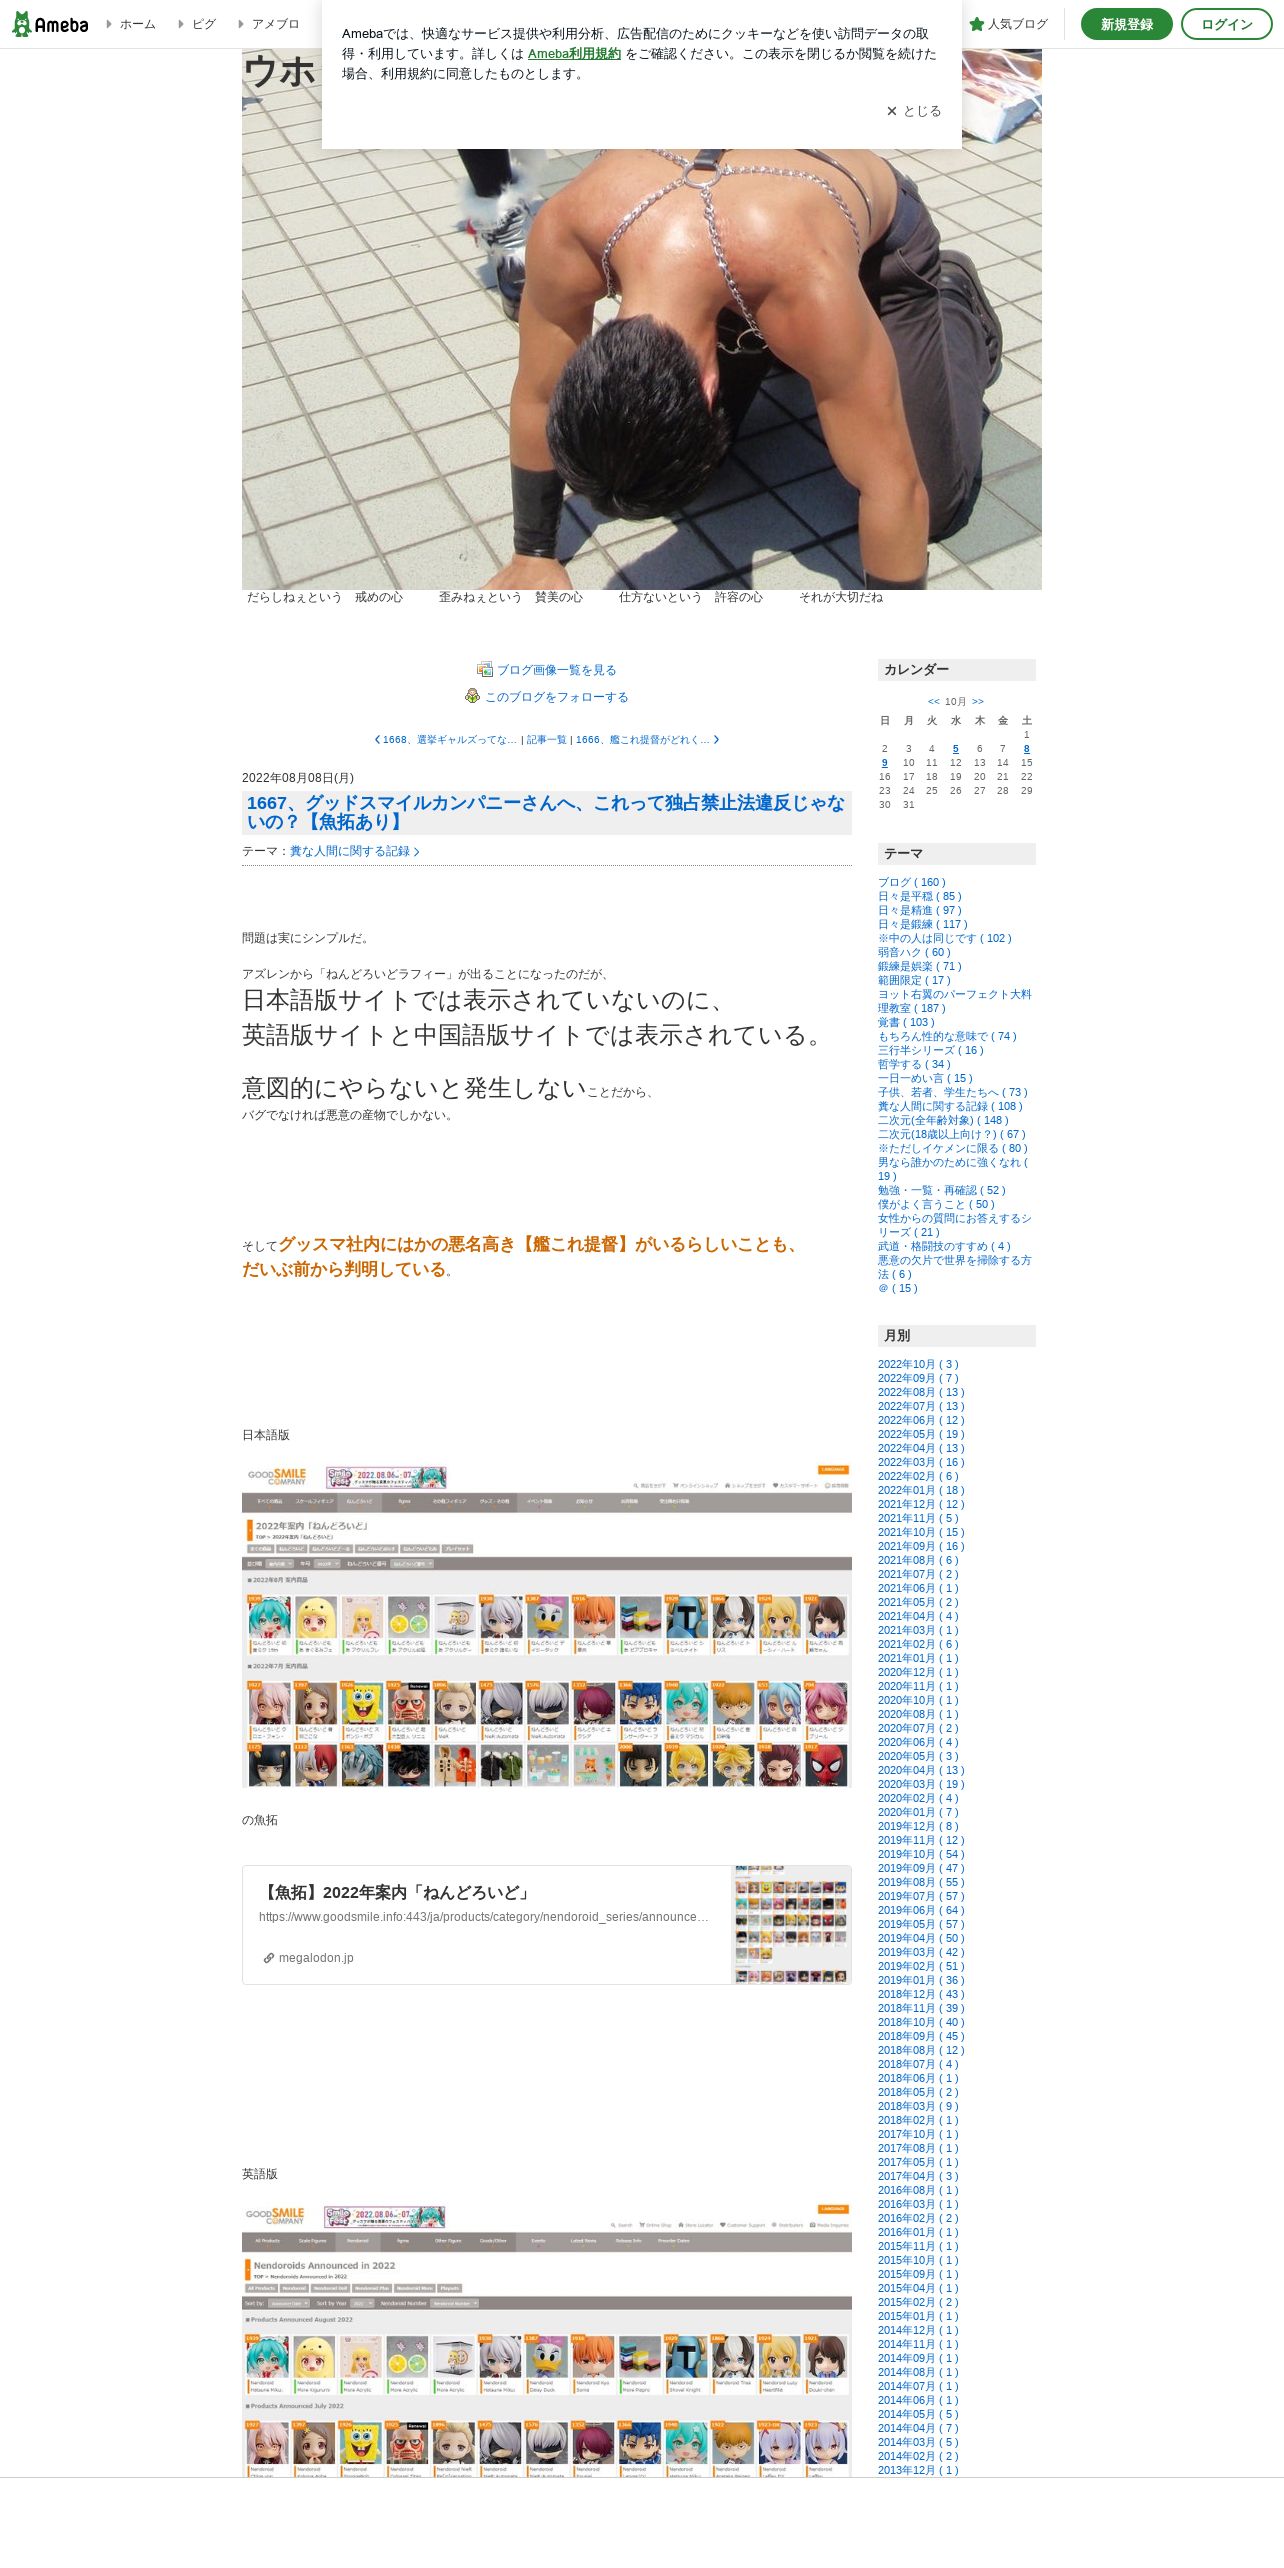Open archive 2018年12月 ( 43 )
This screenshot has width=1284, height=2568.
921,1994
